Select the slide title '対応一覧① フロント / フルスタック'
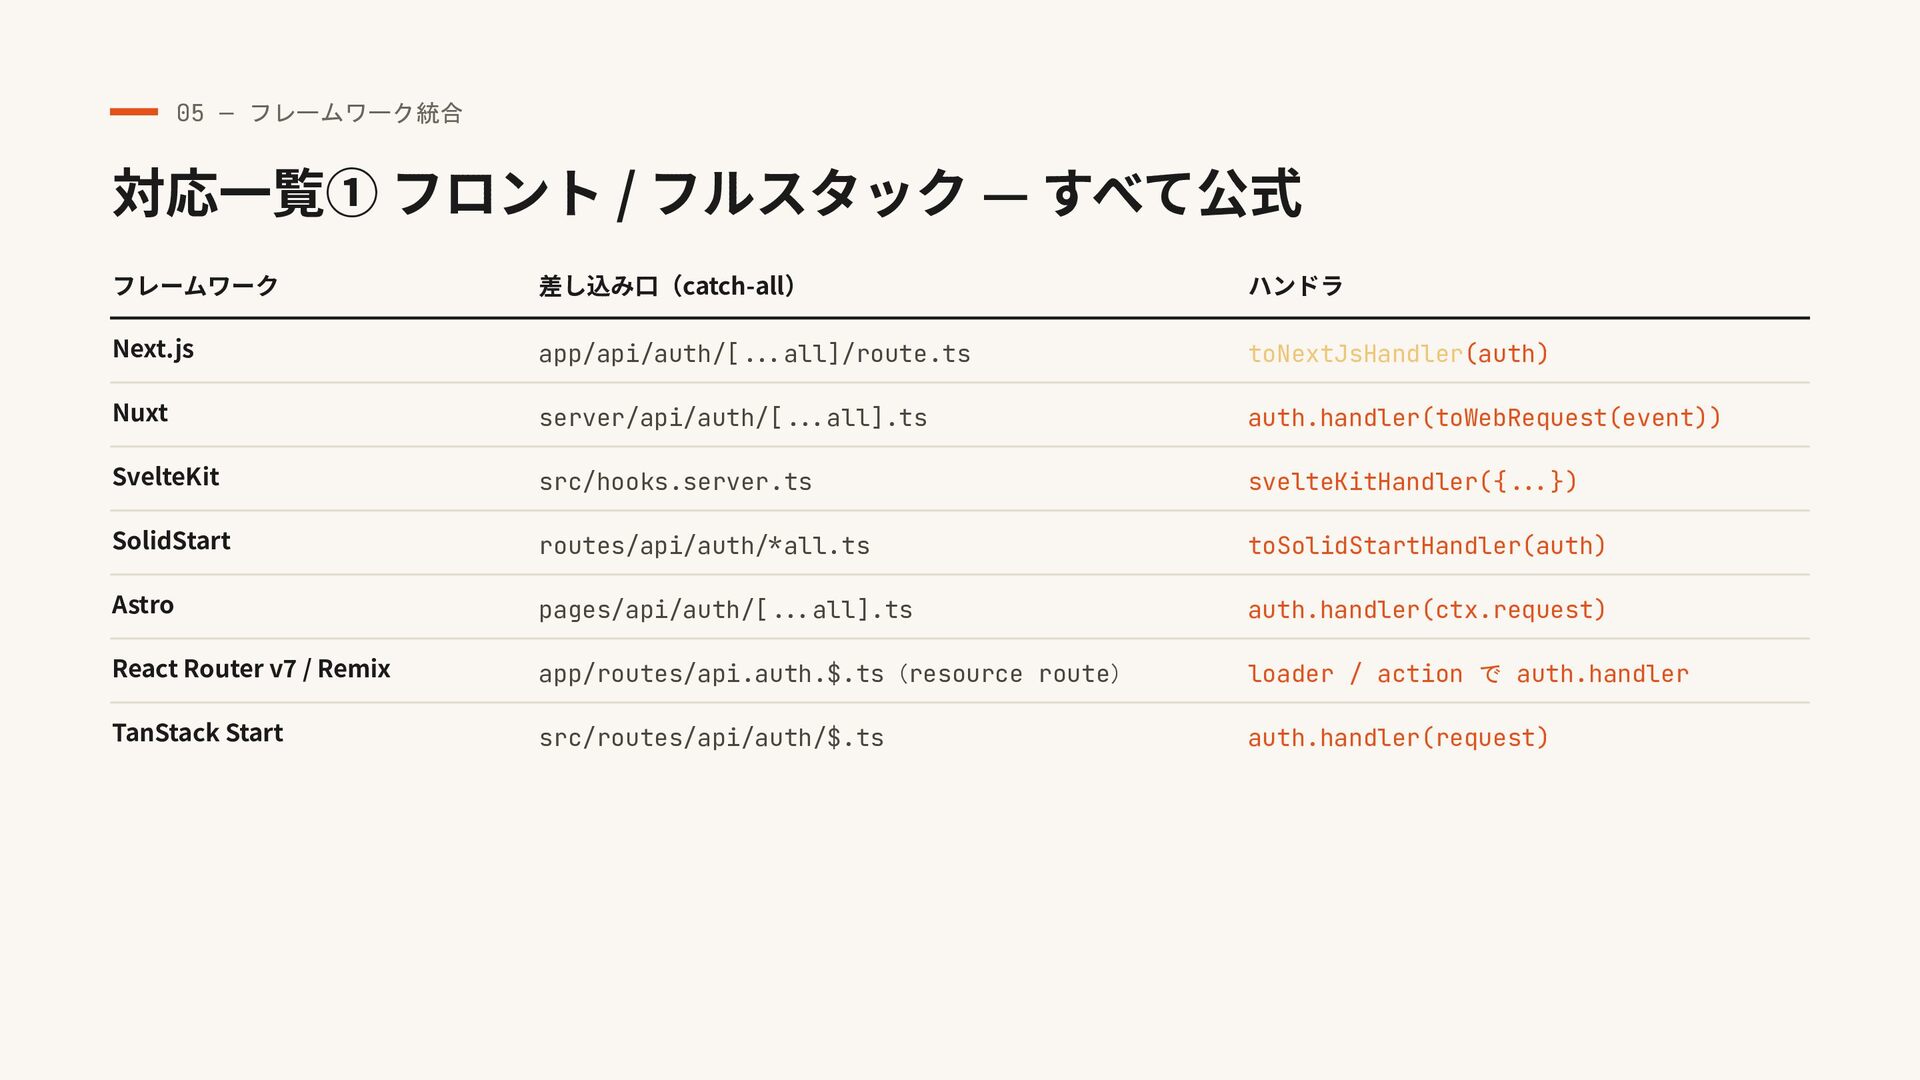The width and height of the screenshot is (1920, 1080). (x=539, y=193)
